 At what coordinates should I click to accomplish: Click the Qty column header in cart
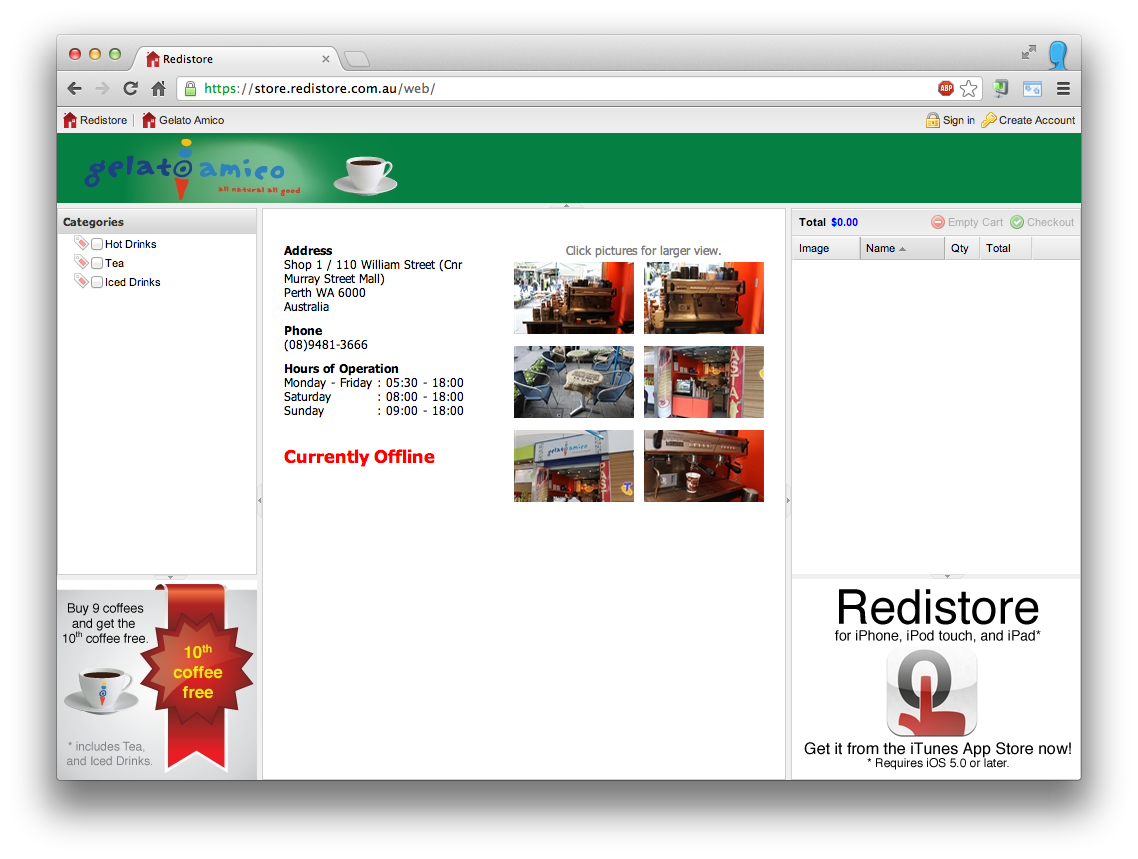(962, 248)
